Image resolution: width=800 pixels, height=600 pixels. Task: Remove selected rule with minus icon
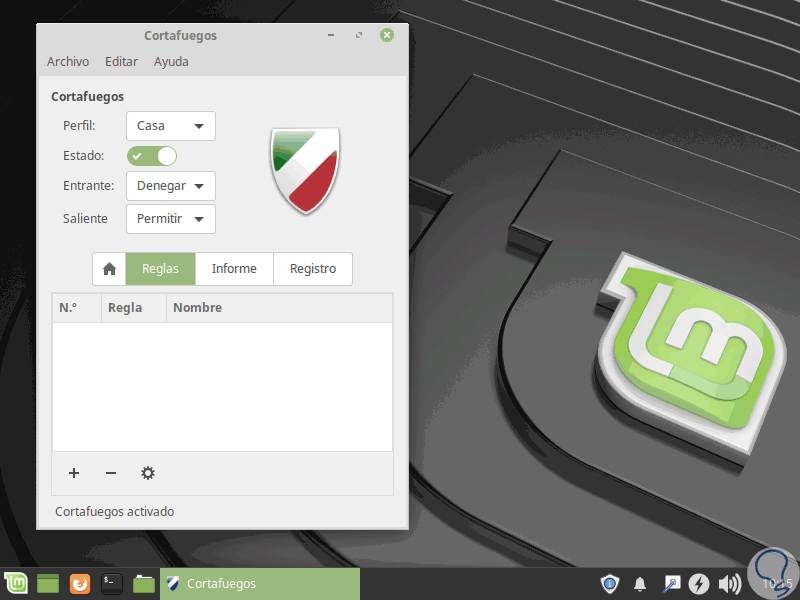pyautogui.click(x=111, y=473)
